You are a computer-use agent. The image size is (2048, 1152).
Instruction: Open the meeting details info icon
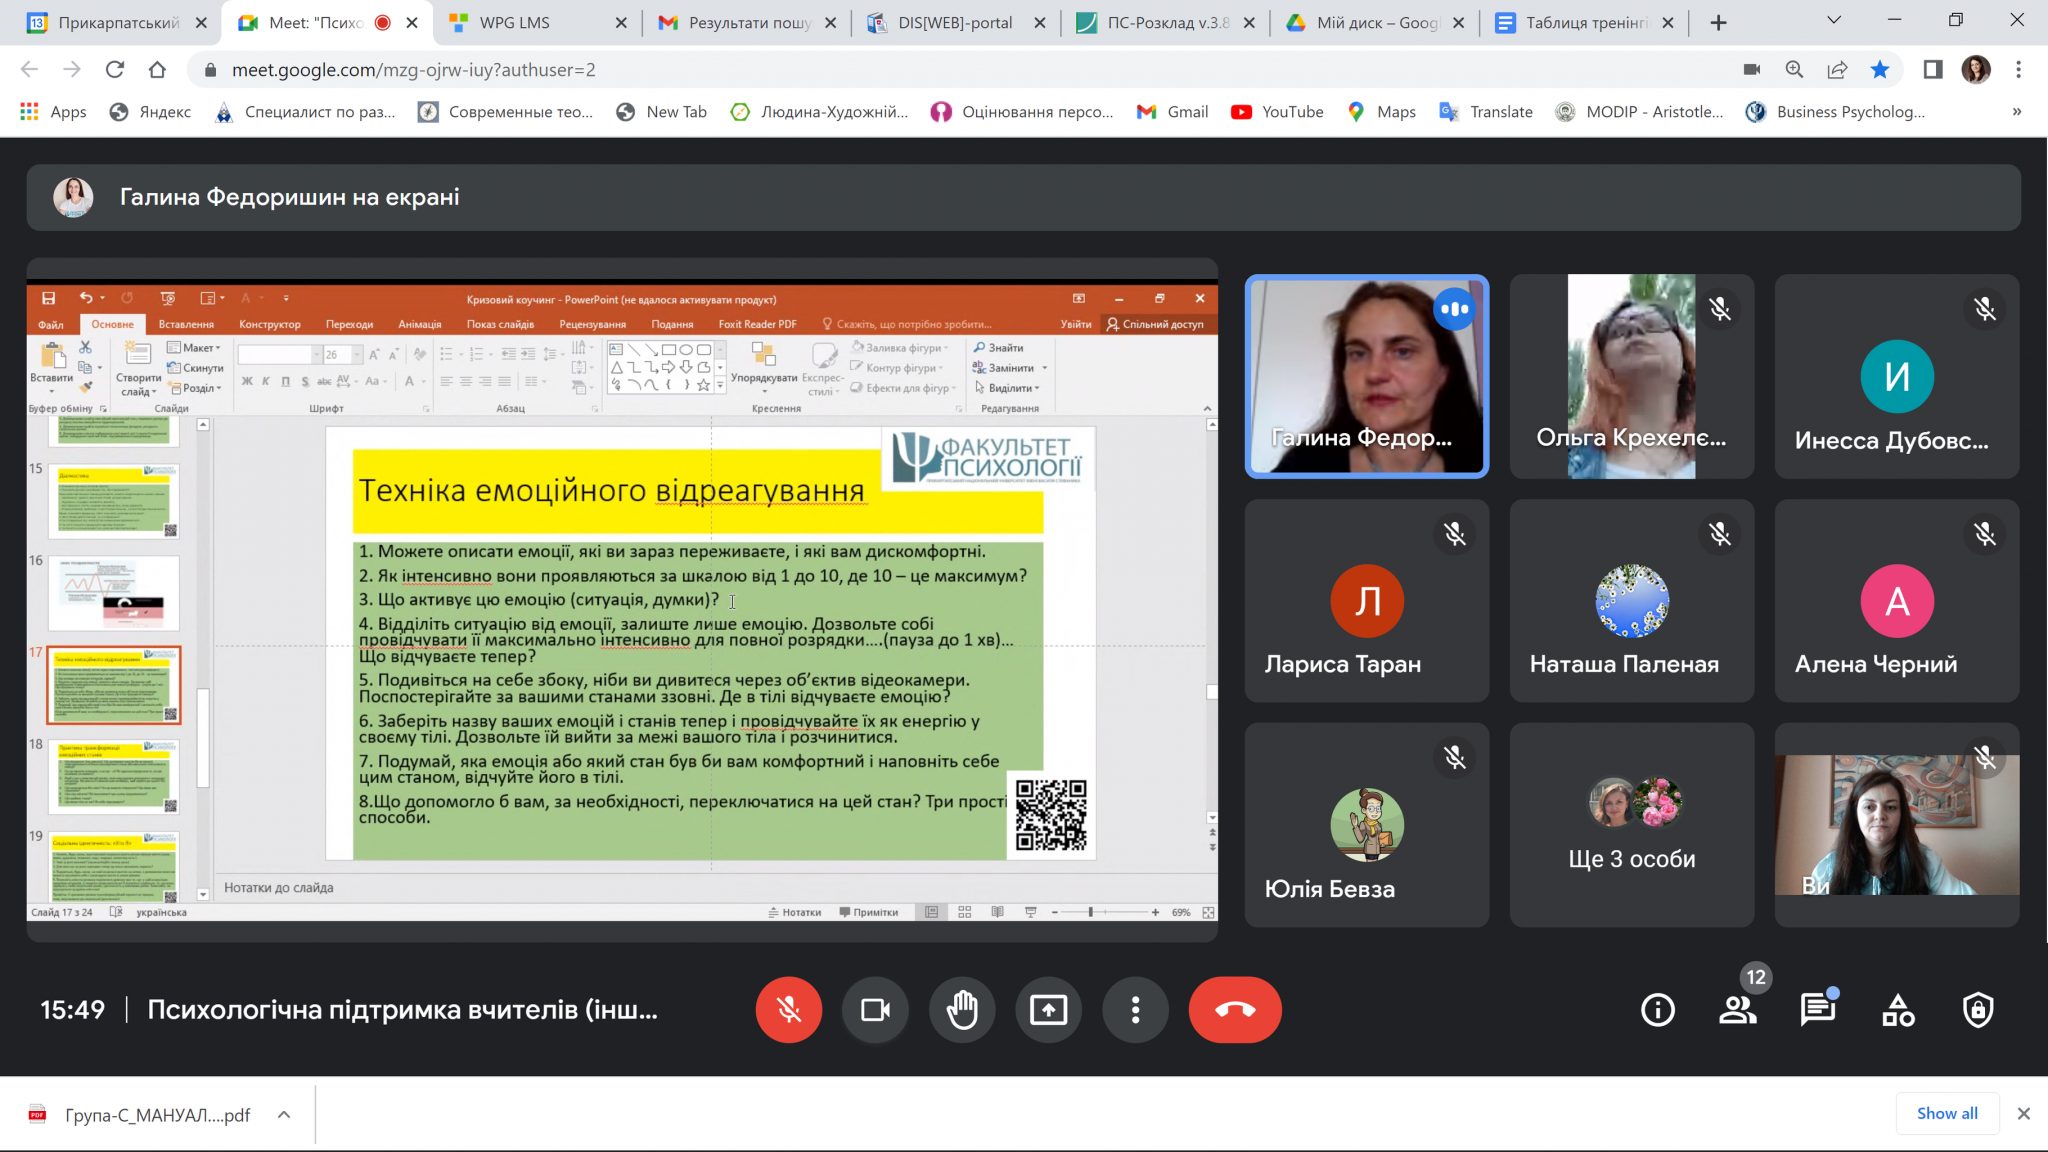tap(1657, 1010)
